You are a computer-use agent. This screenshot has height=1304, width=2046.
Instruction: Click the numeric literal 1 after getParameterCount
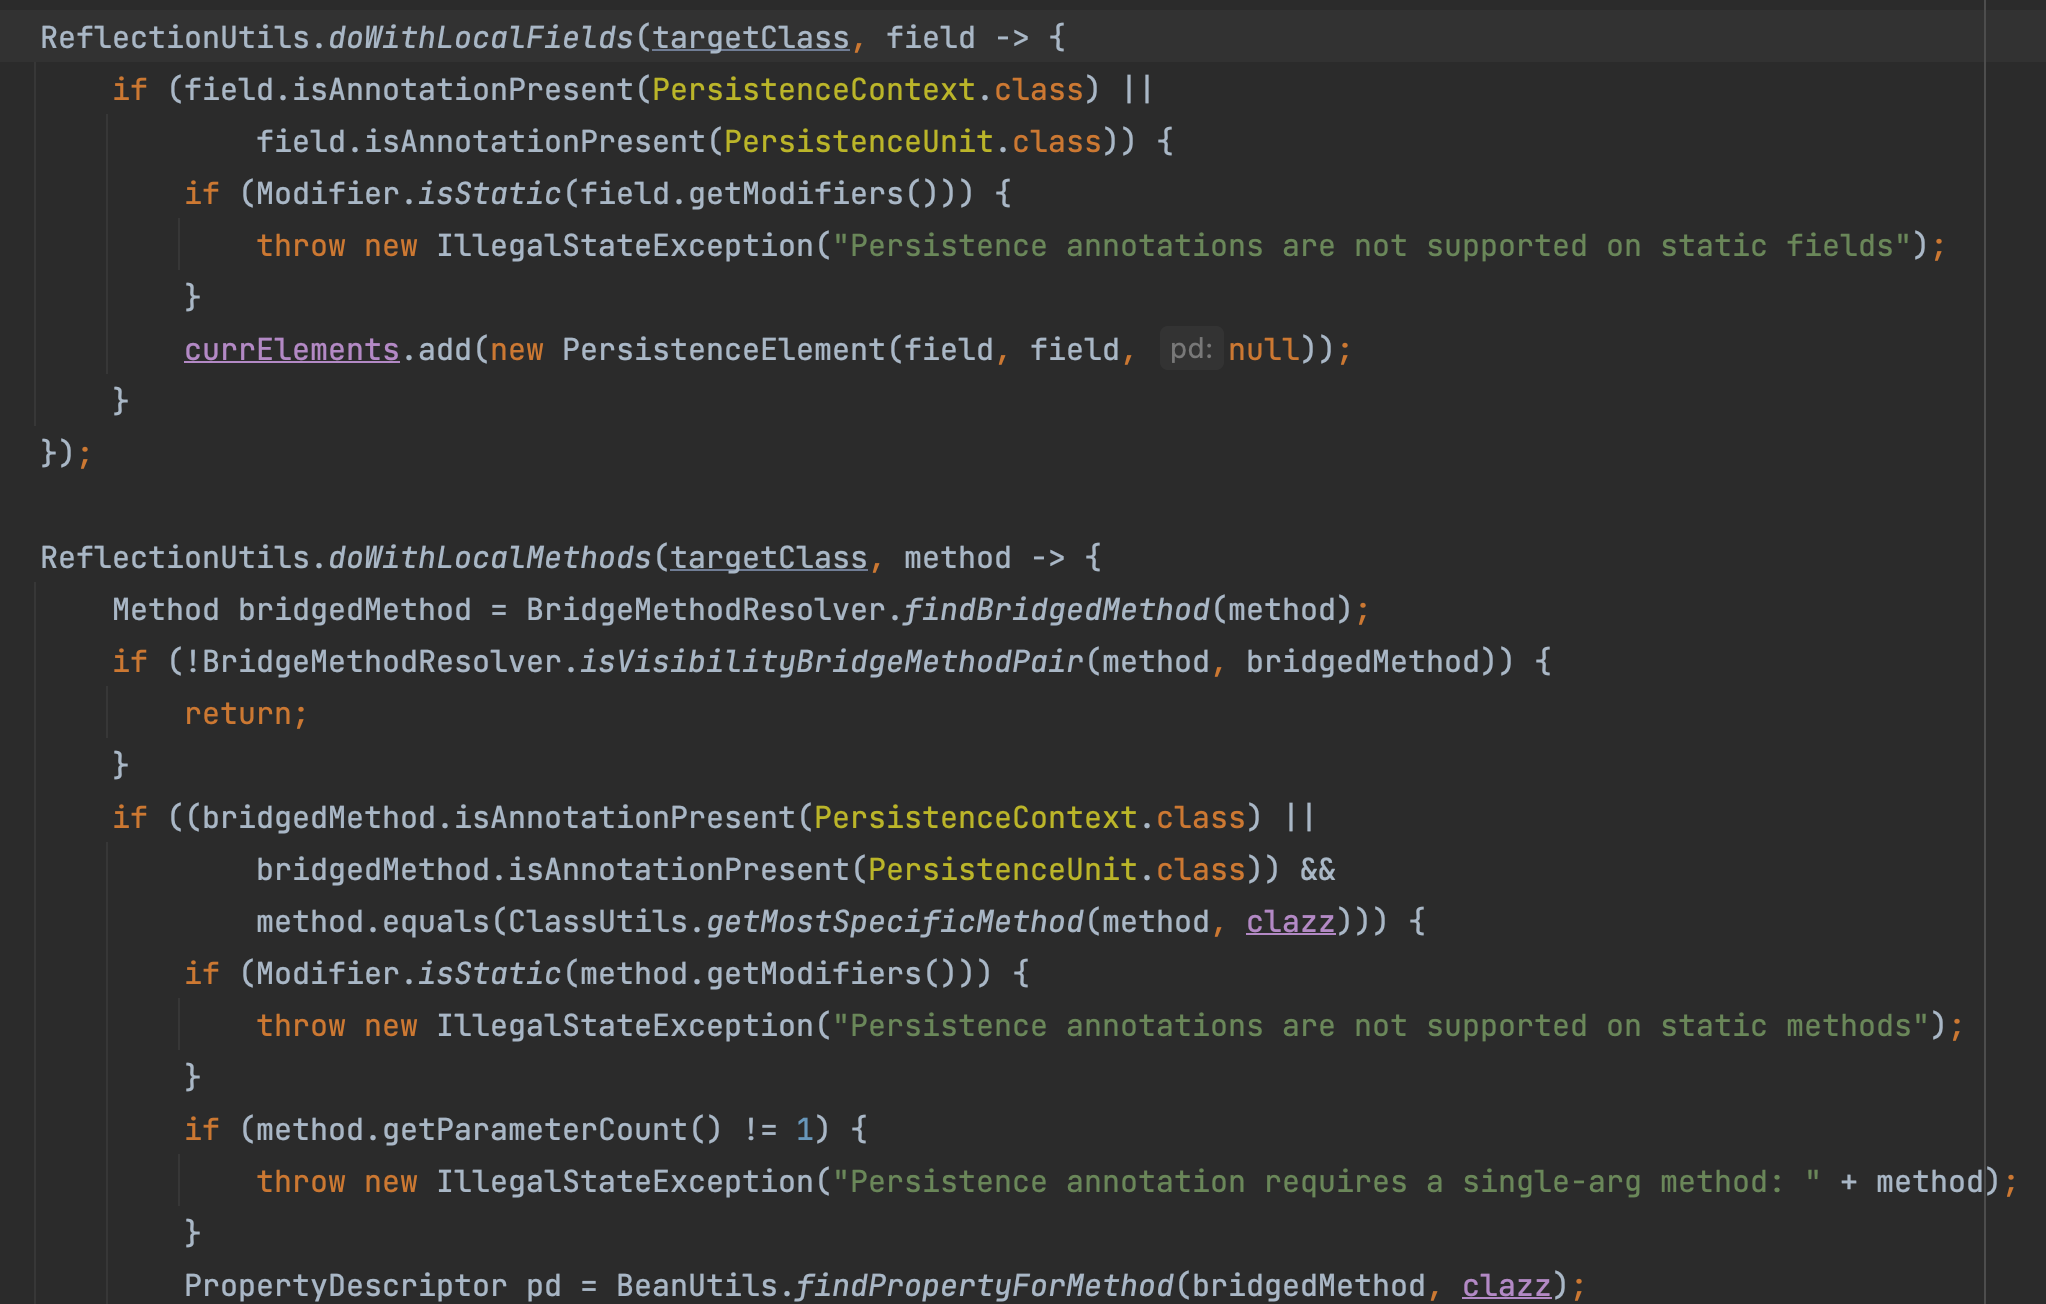click(x=804, y=1129)
